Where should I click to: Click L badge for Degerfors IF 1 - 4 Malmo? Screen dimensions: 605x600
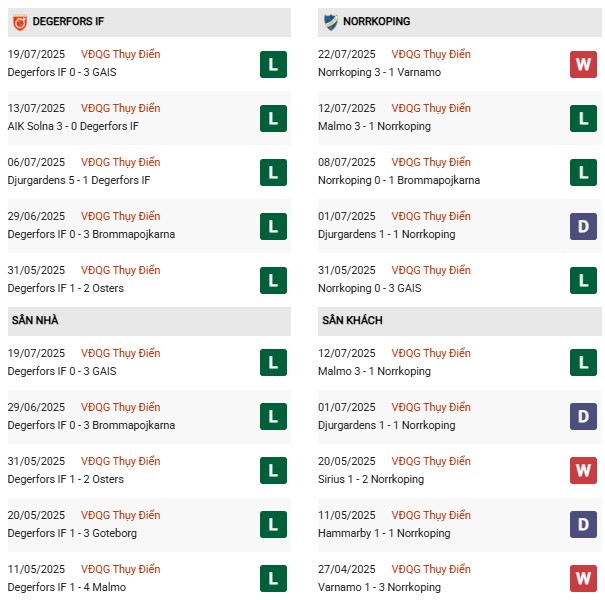tap(272, 579)
